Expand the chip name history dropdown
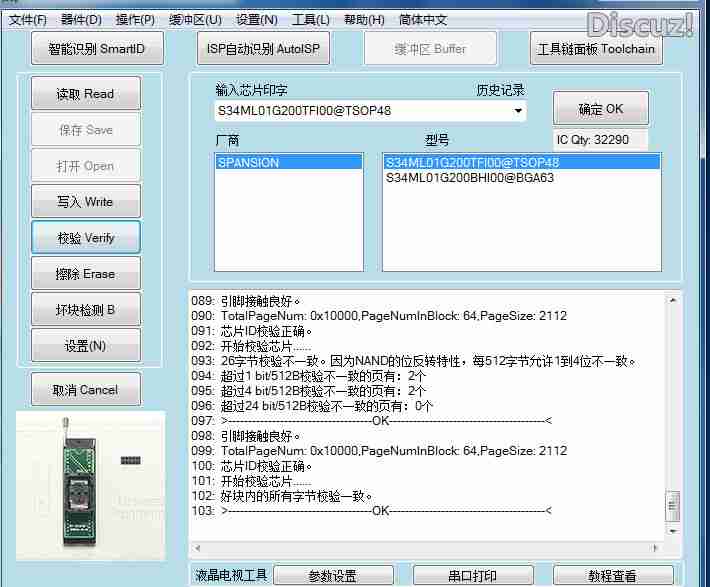Viewport: 710px width, 587px height. pyautogui.click(x=519, y=111)
